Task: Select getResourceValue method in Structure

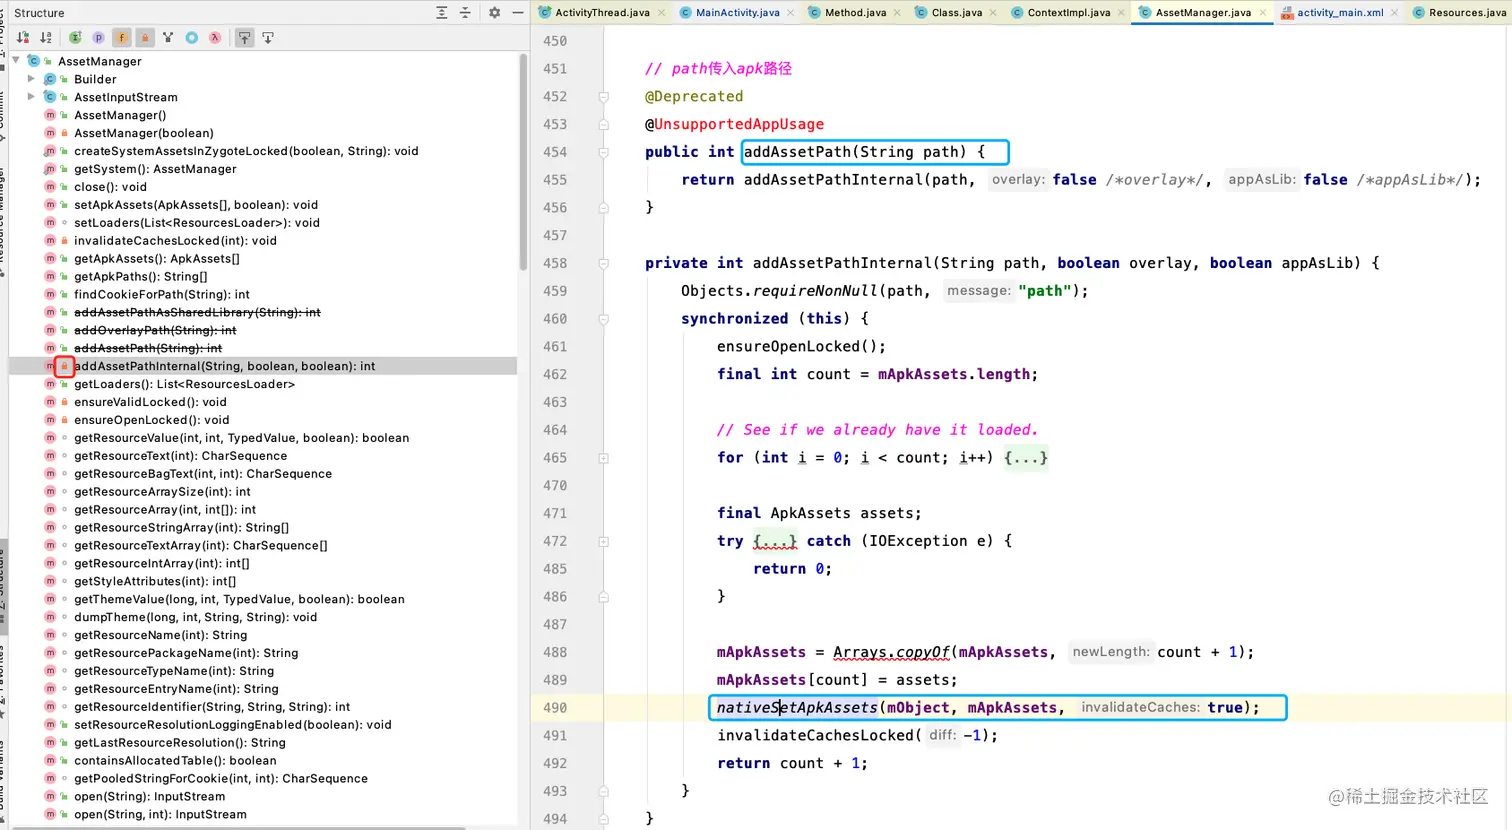Action: coord(241,438)
